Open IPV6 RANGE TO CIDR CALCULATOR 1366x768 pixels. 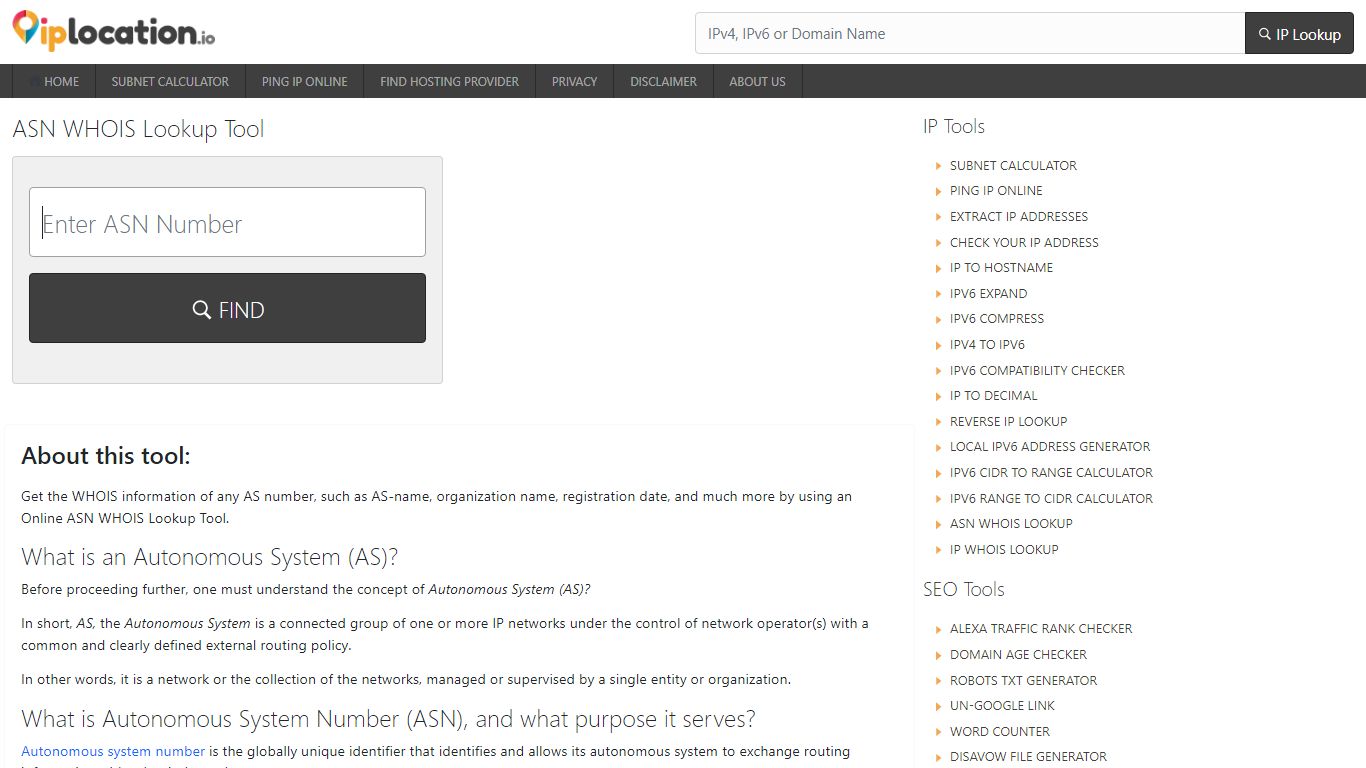1051,499
